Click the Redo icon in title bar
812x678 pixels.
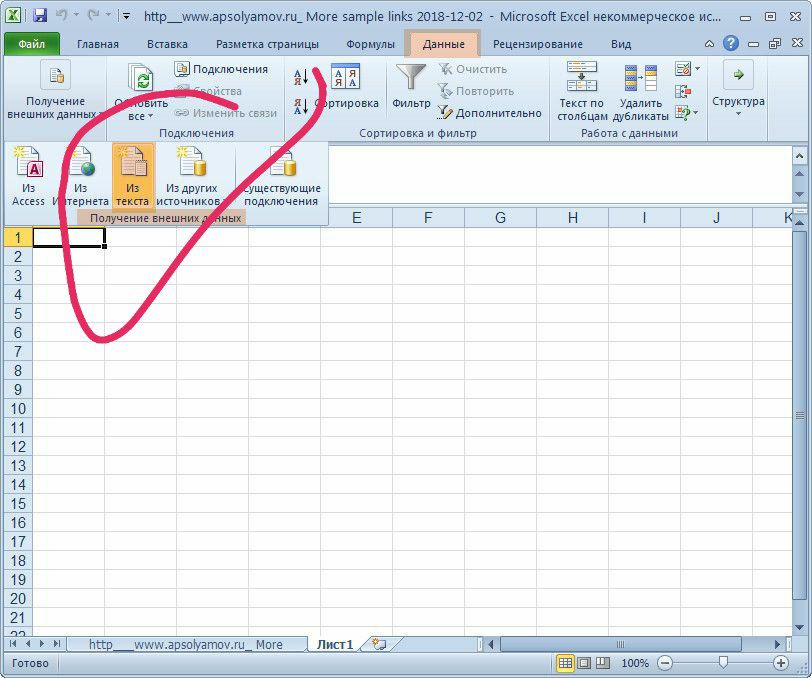(x=94, y=16)
